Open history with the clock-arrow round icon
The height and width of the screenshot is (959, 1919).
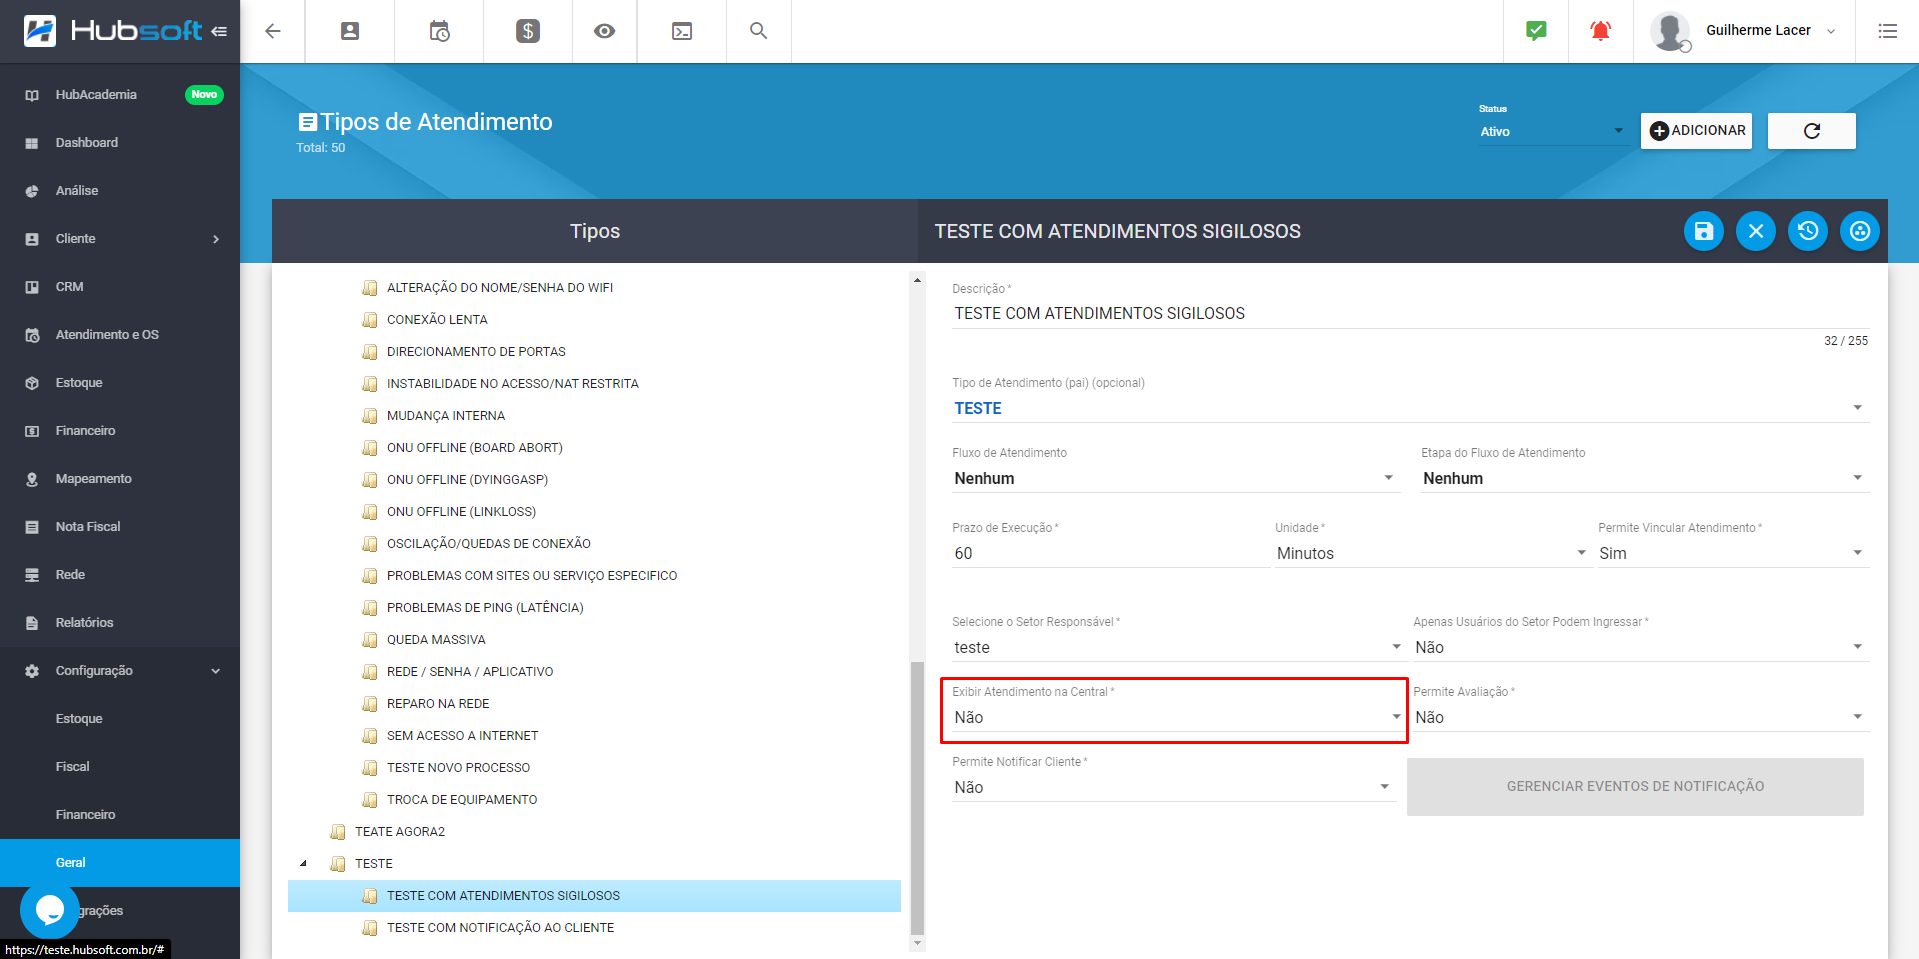point(1808,231)
